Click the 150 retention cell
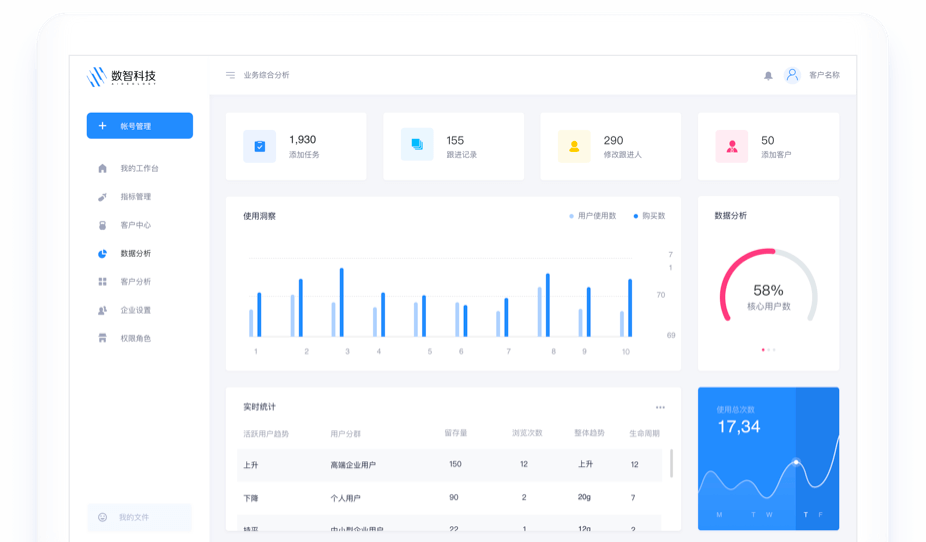Viewport: 926px width, 542px height. coord(455,464)
